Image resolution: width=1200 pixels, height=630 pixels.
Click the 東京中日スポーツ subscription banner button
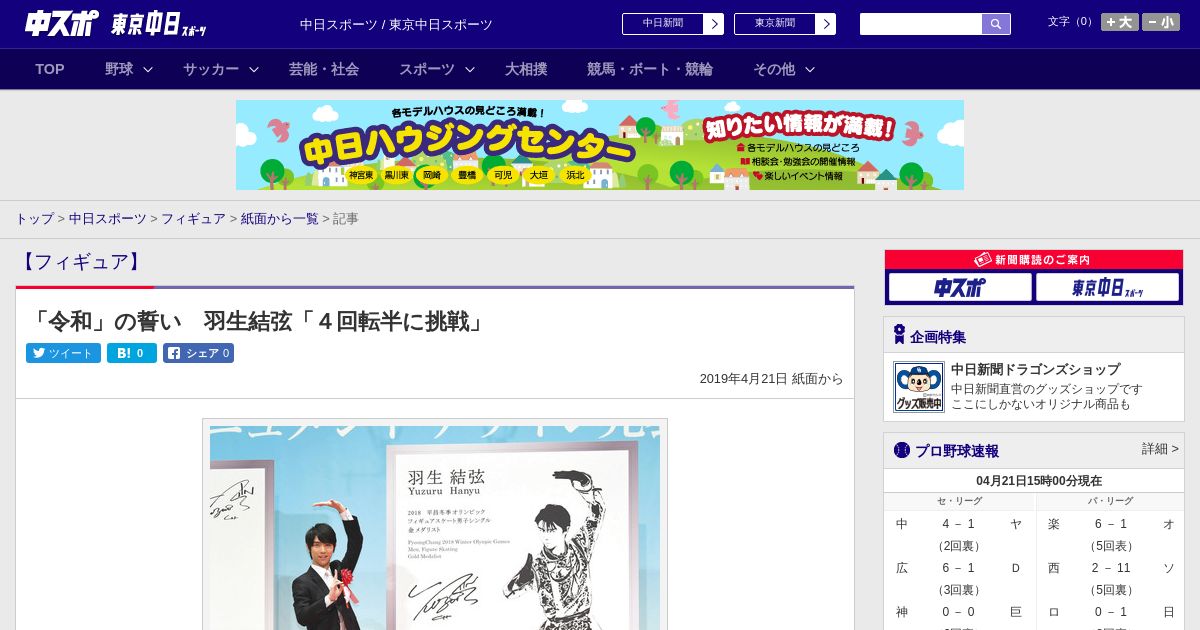point(1108,287)
